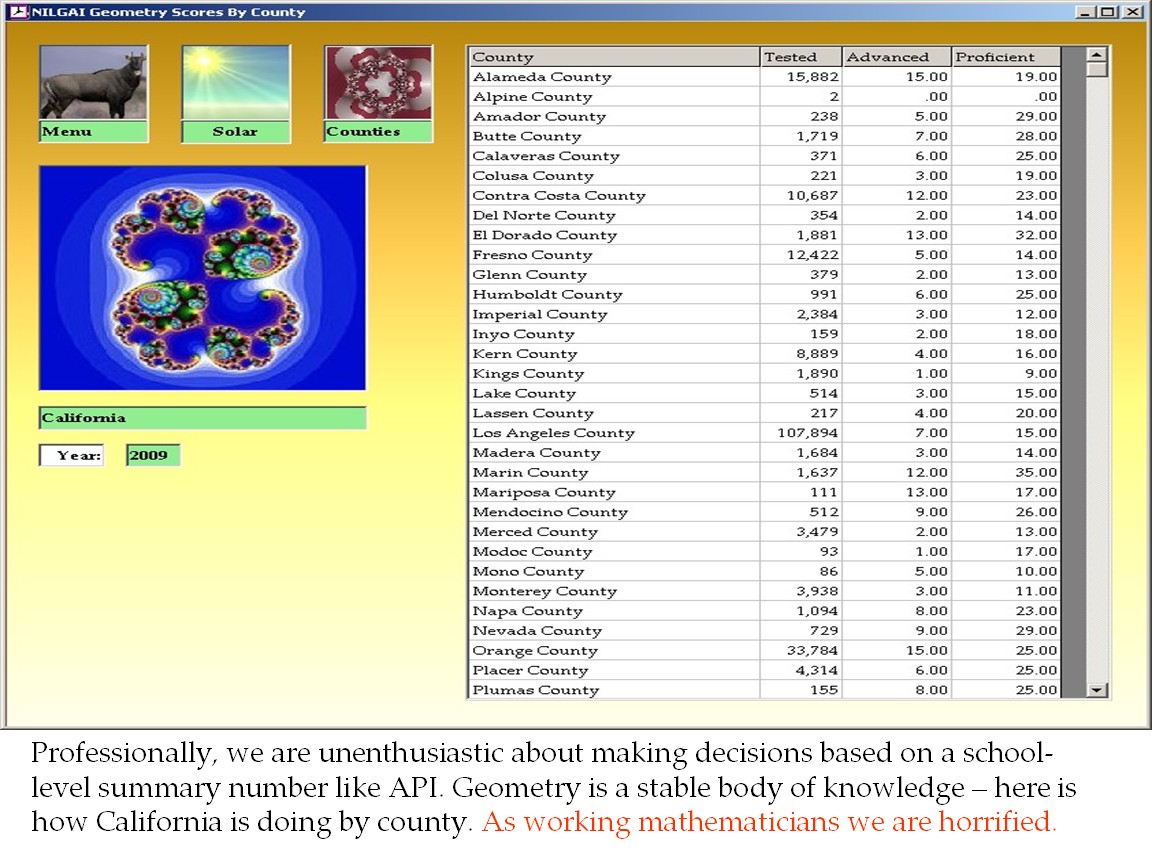The image size is (1152, 864).
Task: Sort by the County column header
Action: point(614,57)
